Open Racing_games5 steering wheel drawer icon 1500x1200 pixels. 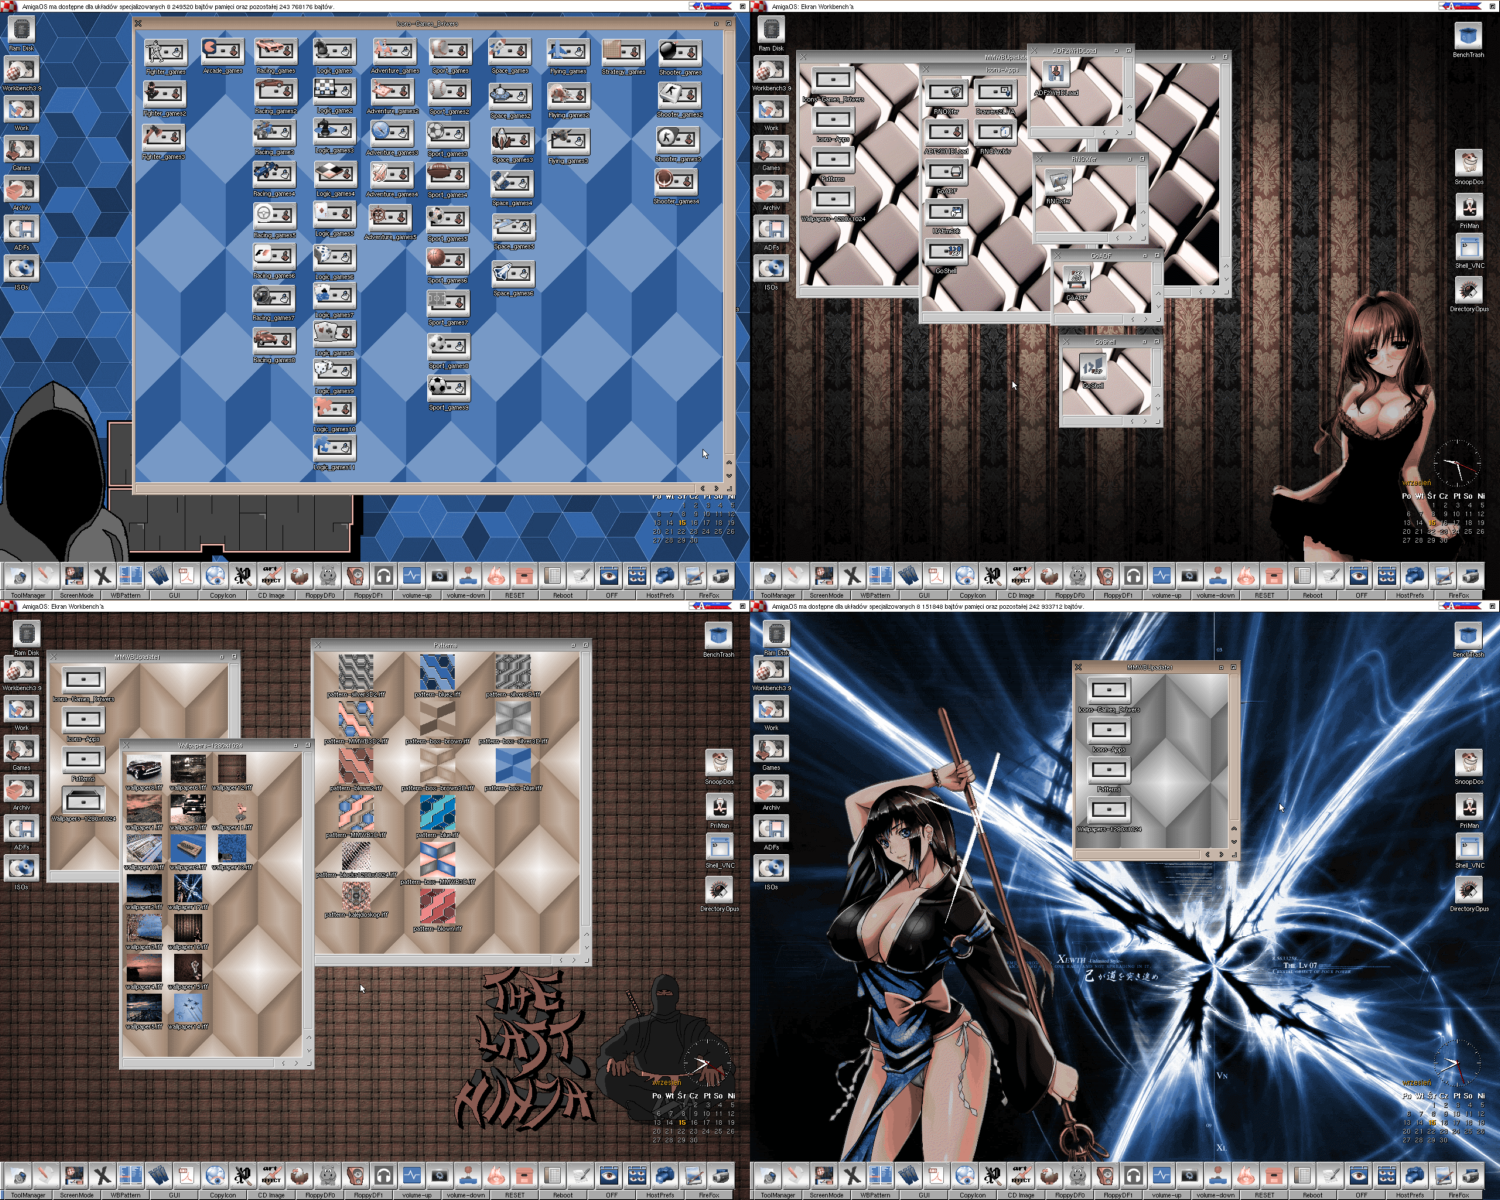[273, 216]
